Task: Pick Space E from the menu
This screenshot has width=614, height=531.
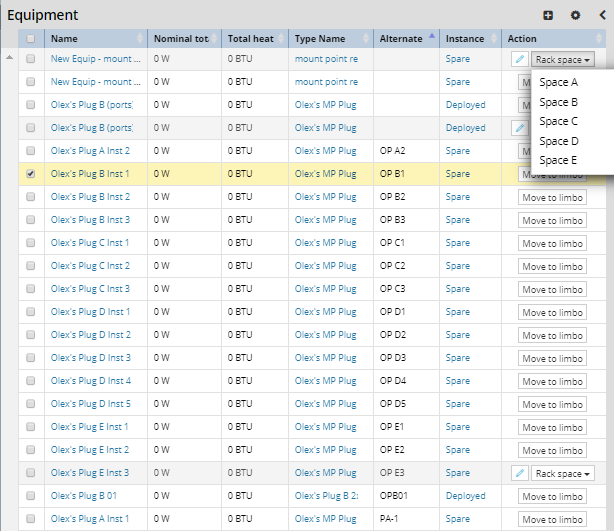Action: (x=558, y=160)
